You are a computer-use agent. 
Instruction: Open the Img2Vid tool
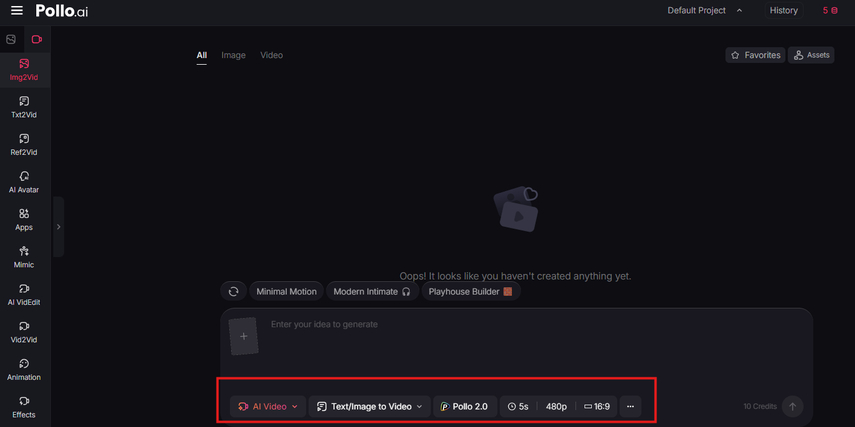pyautogui.click(x=24, y=70)
